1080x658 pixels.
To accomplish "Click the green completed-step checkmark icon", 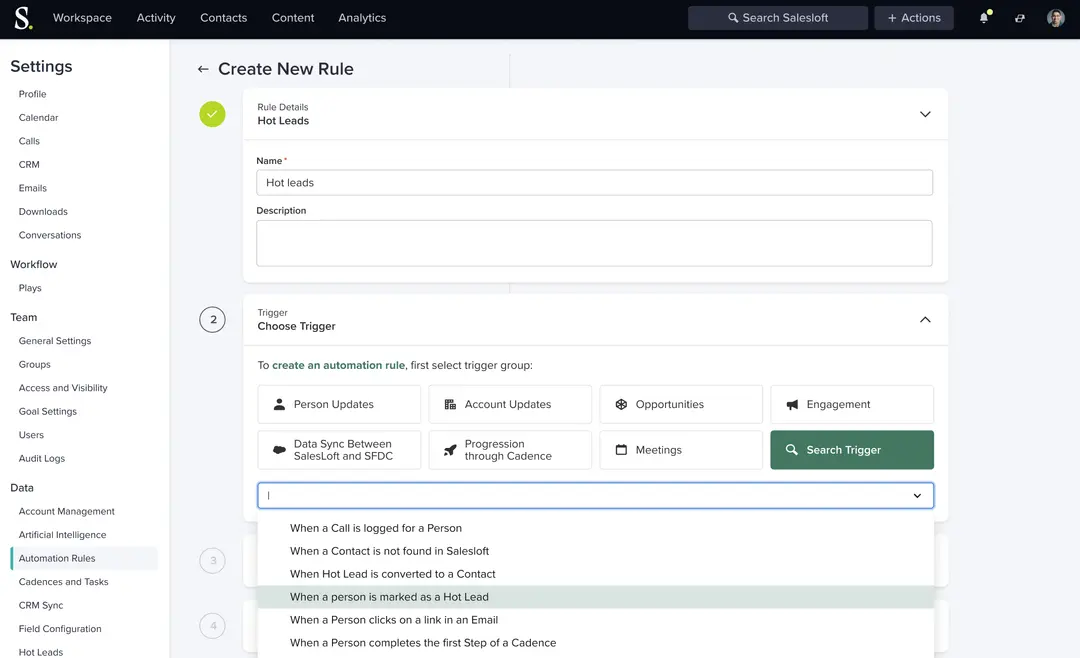I will tap(212, 114).
